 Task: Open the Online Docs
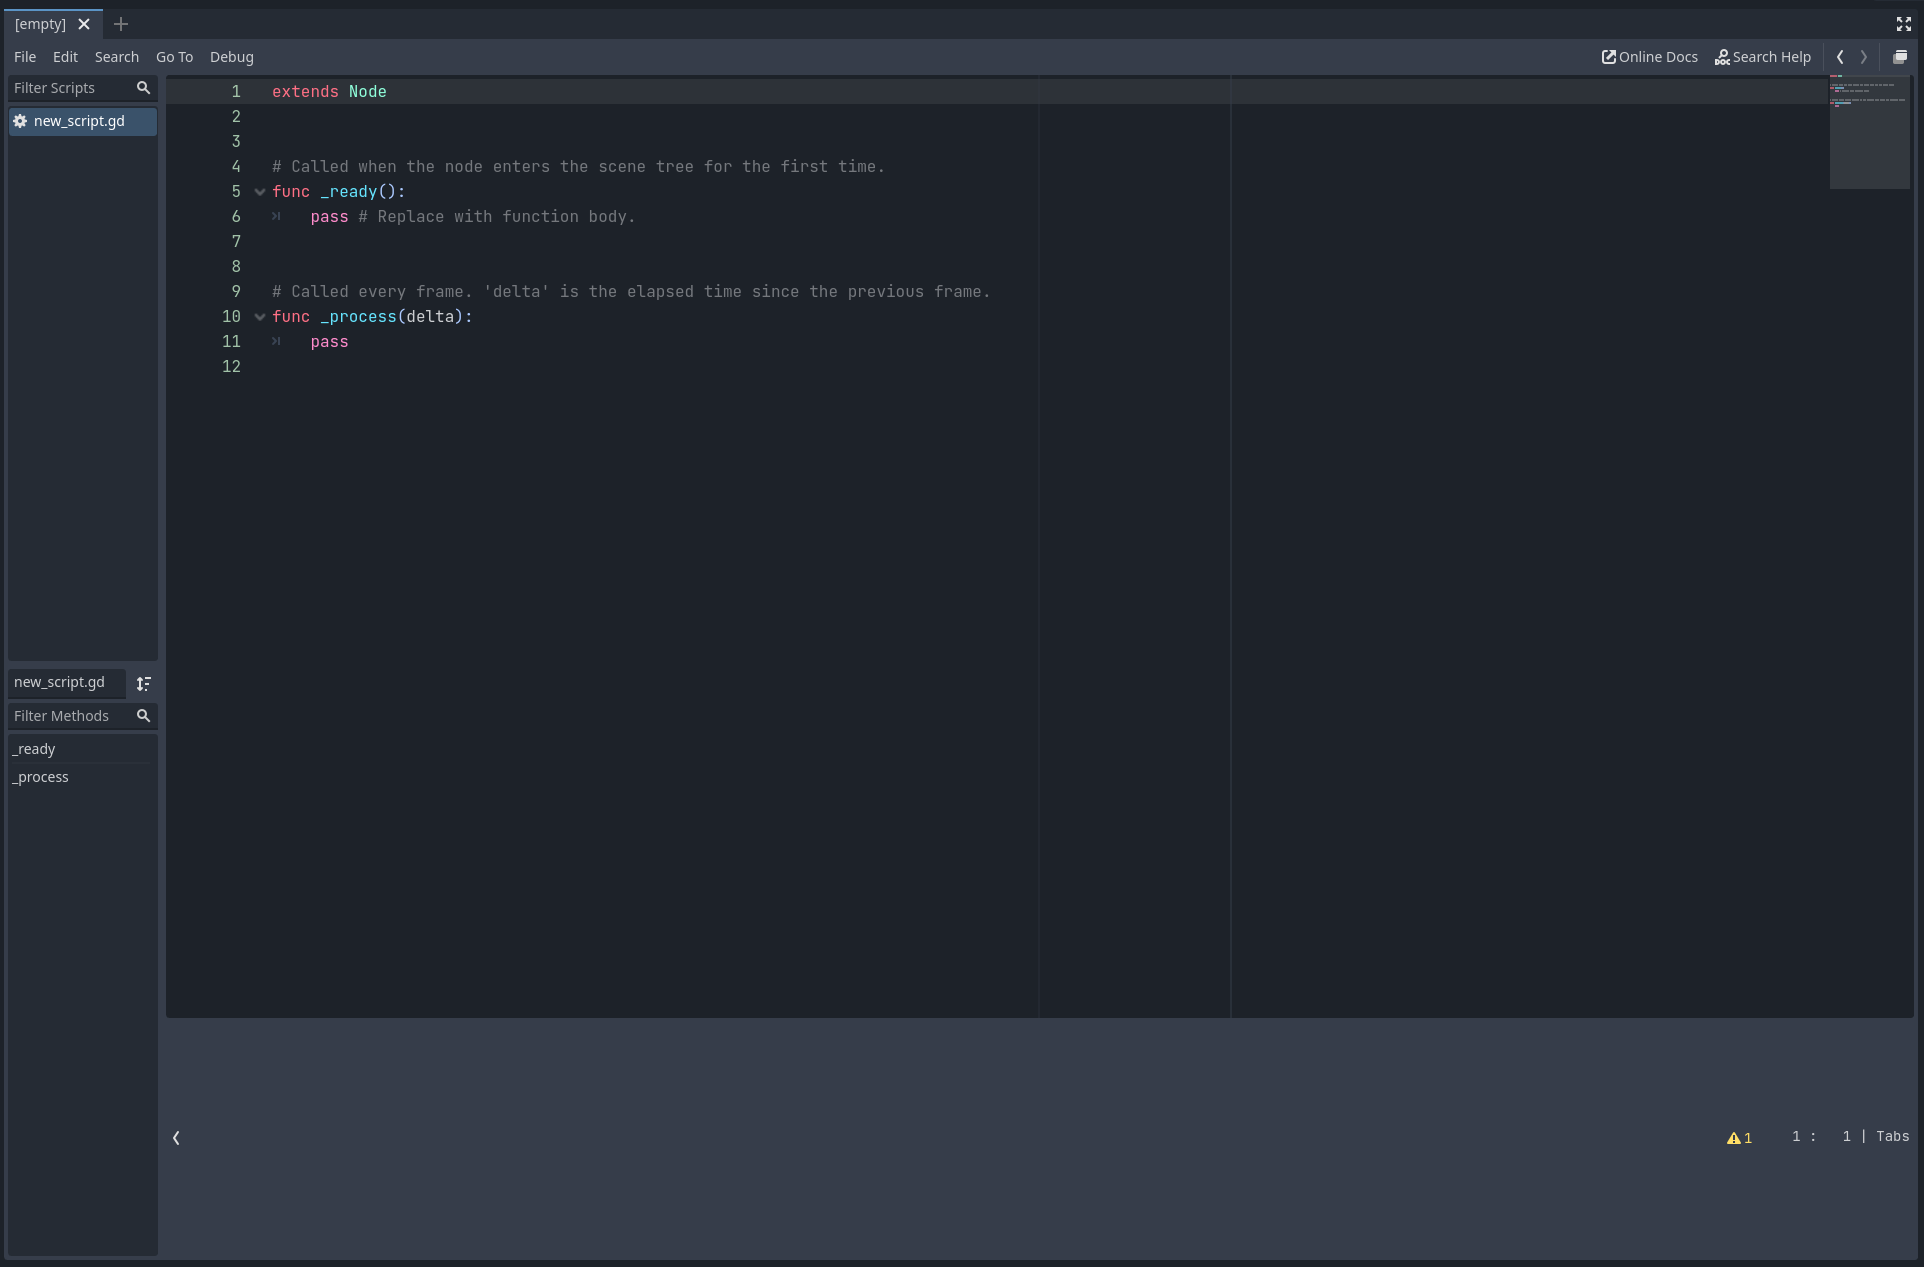point(1649,57)
